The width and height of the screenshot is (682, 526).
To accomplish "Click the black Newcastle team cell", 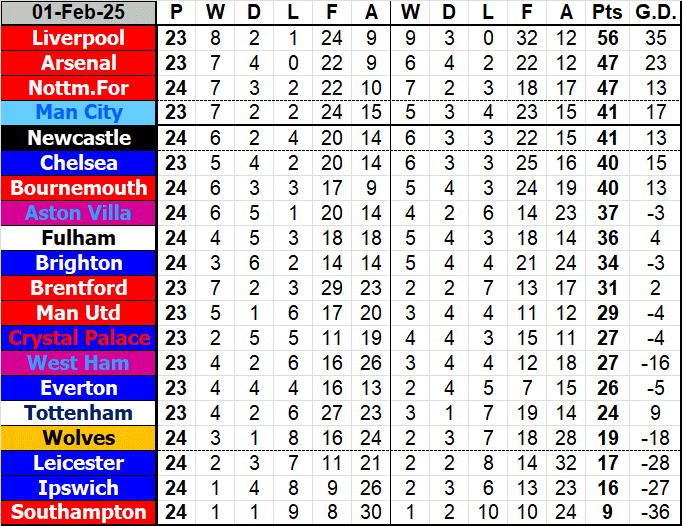I will (x=78, y=138).
